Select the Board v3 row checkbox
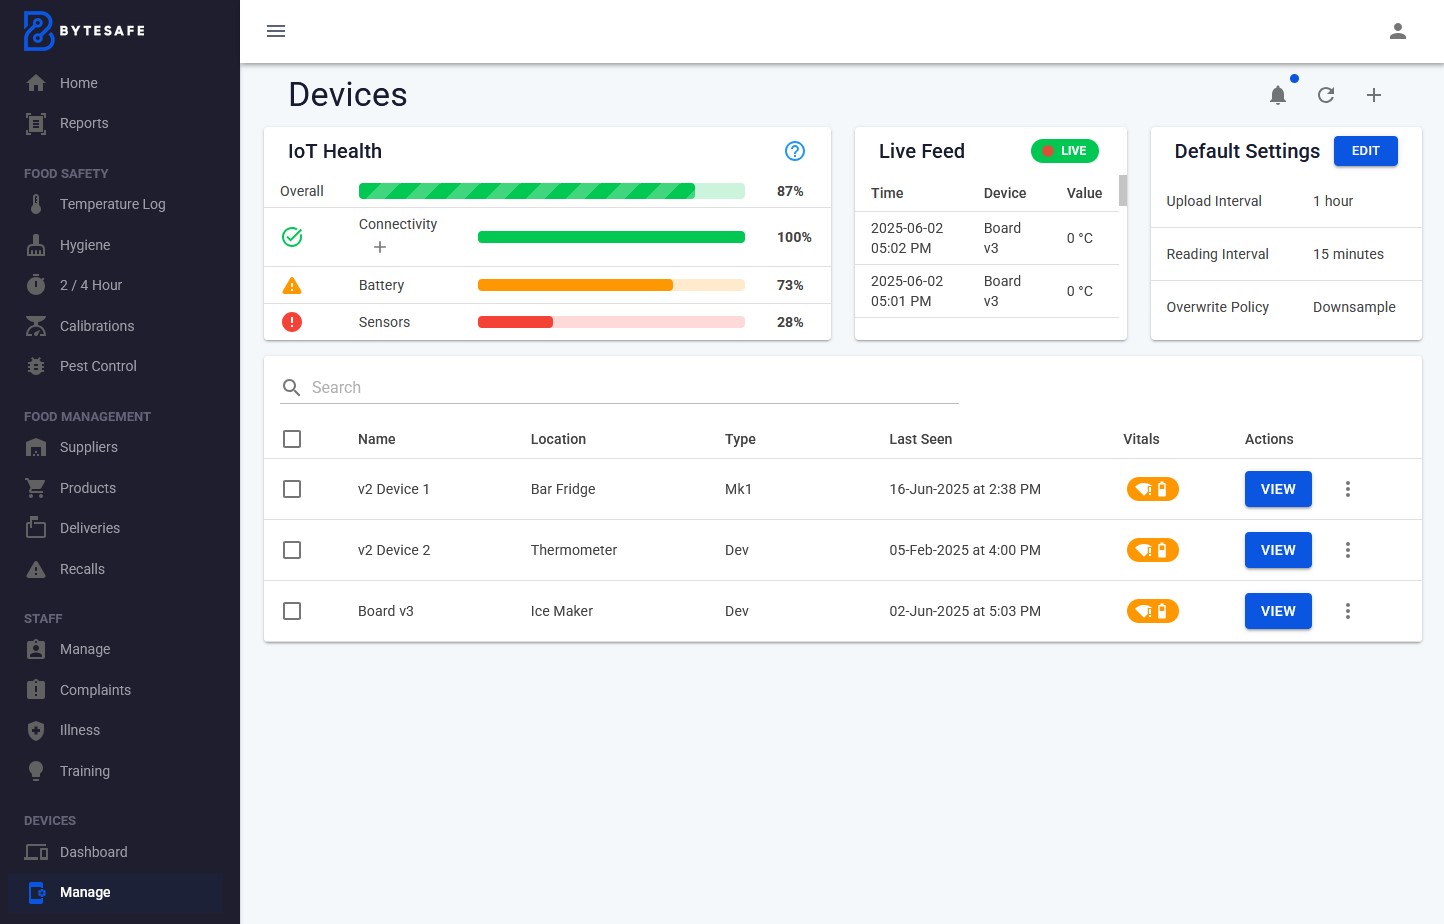This screenshot has height=924, width=1444. tap(292, 611)
